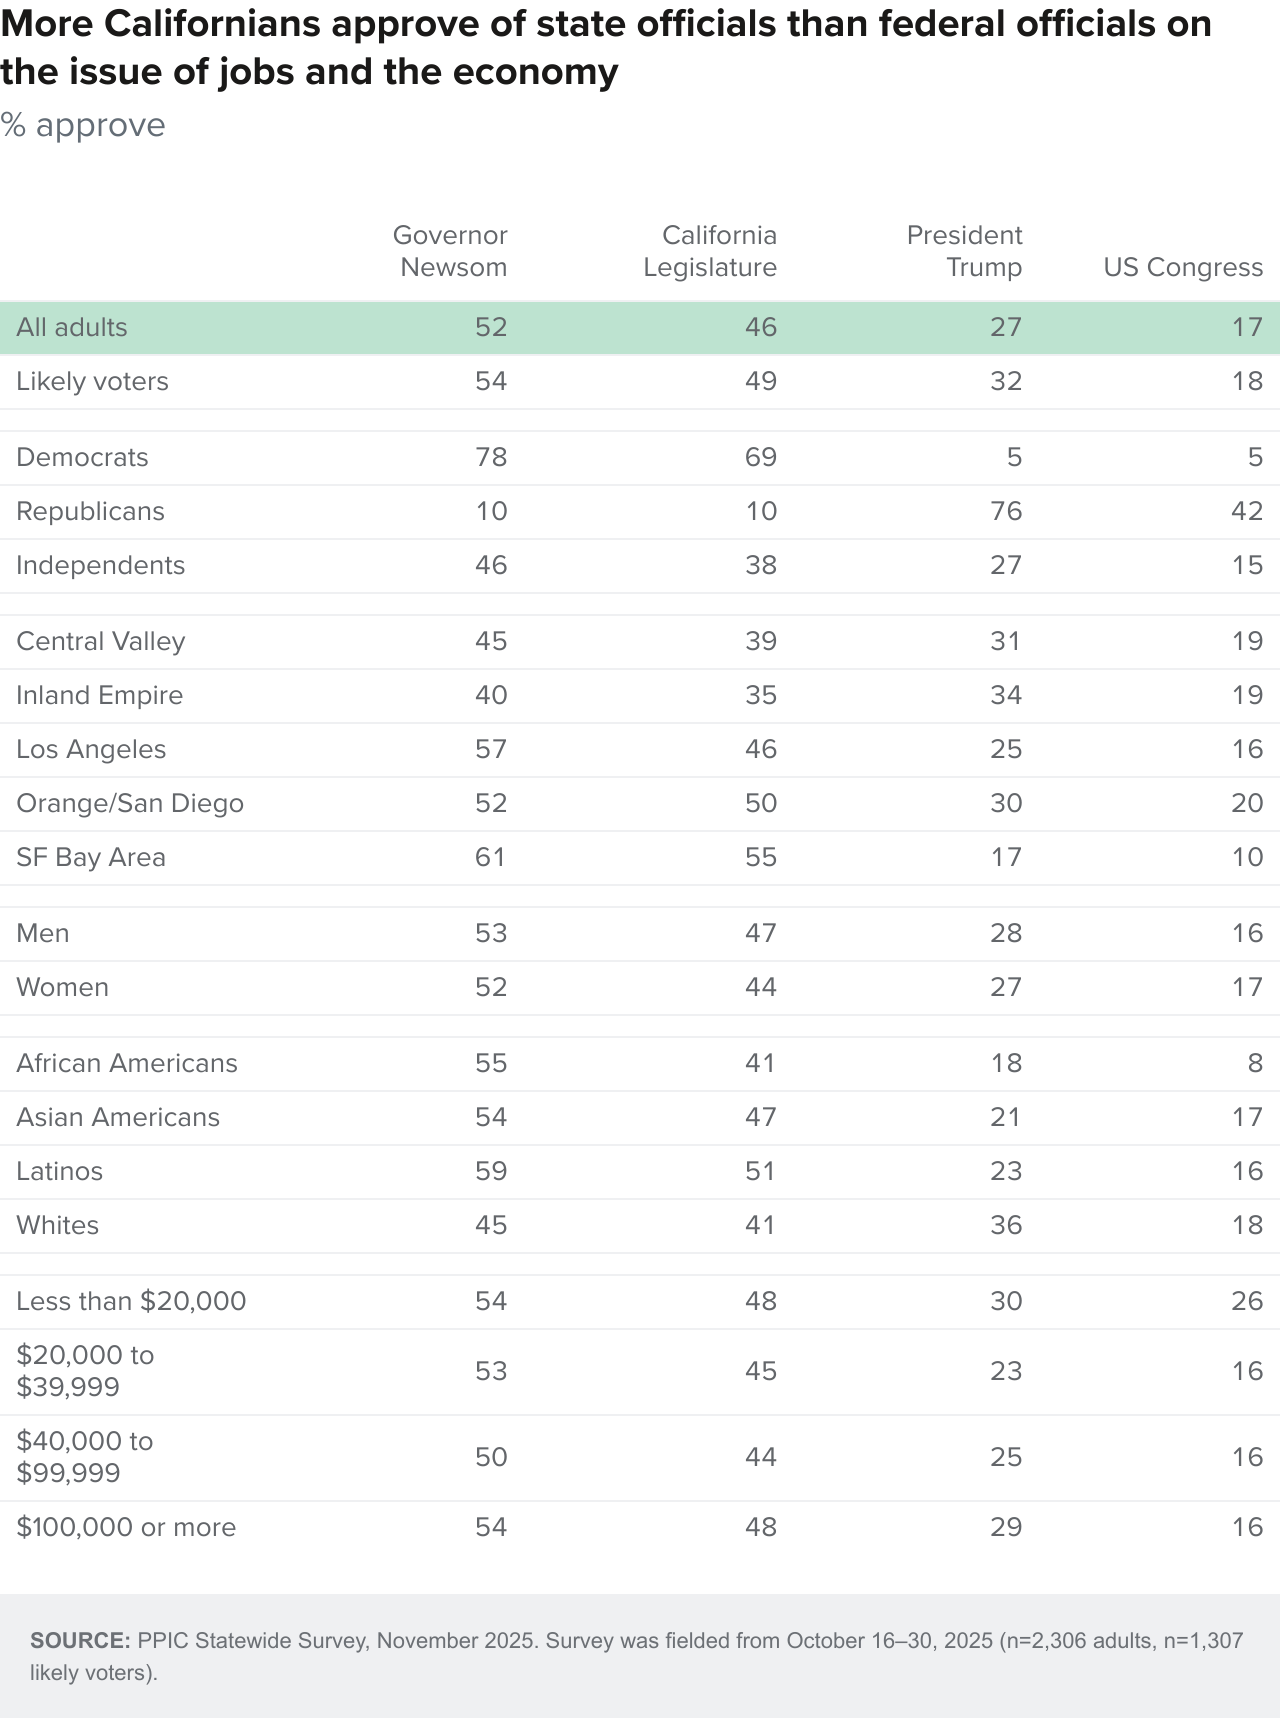The height and width of the screenshot is (1718, 1280).
Task: Click the SOURCE PPIC Statewide Survey footnote
Action: pyautogui.click(x=637, y=1656)
